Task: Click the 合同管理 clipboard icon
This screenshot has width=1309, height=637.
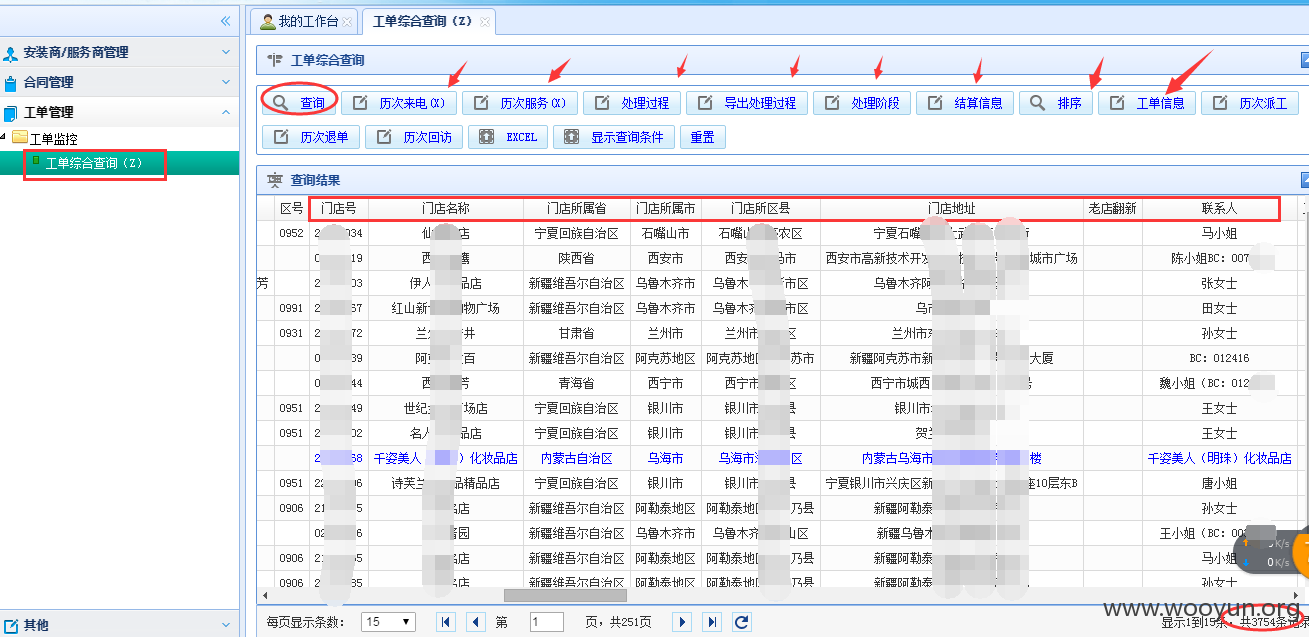Action: tap(11, 83)
